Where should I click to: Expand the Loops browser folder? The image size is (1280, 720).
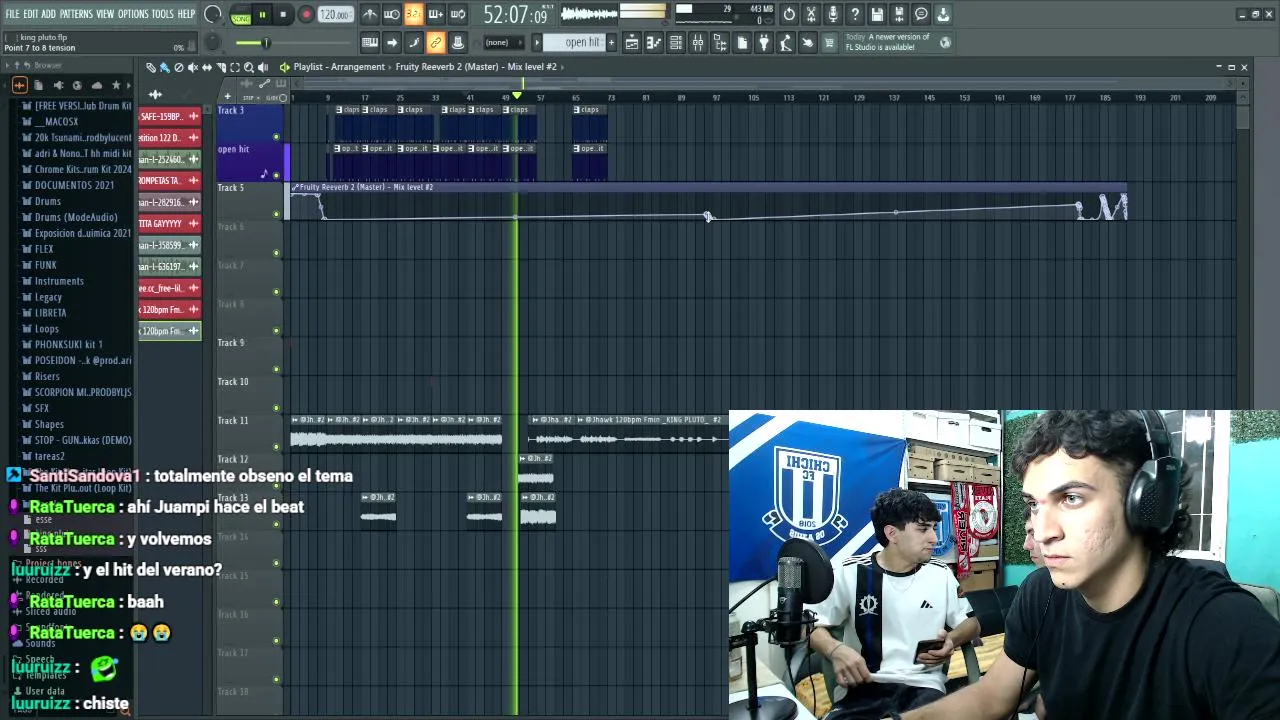pyautogui.click(x=46, y=329)
